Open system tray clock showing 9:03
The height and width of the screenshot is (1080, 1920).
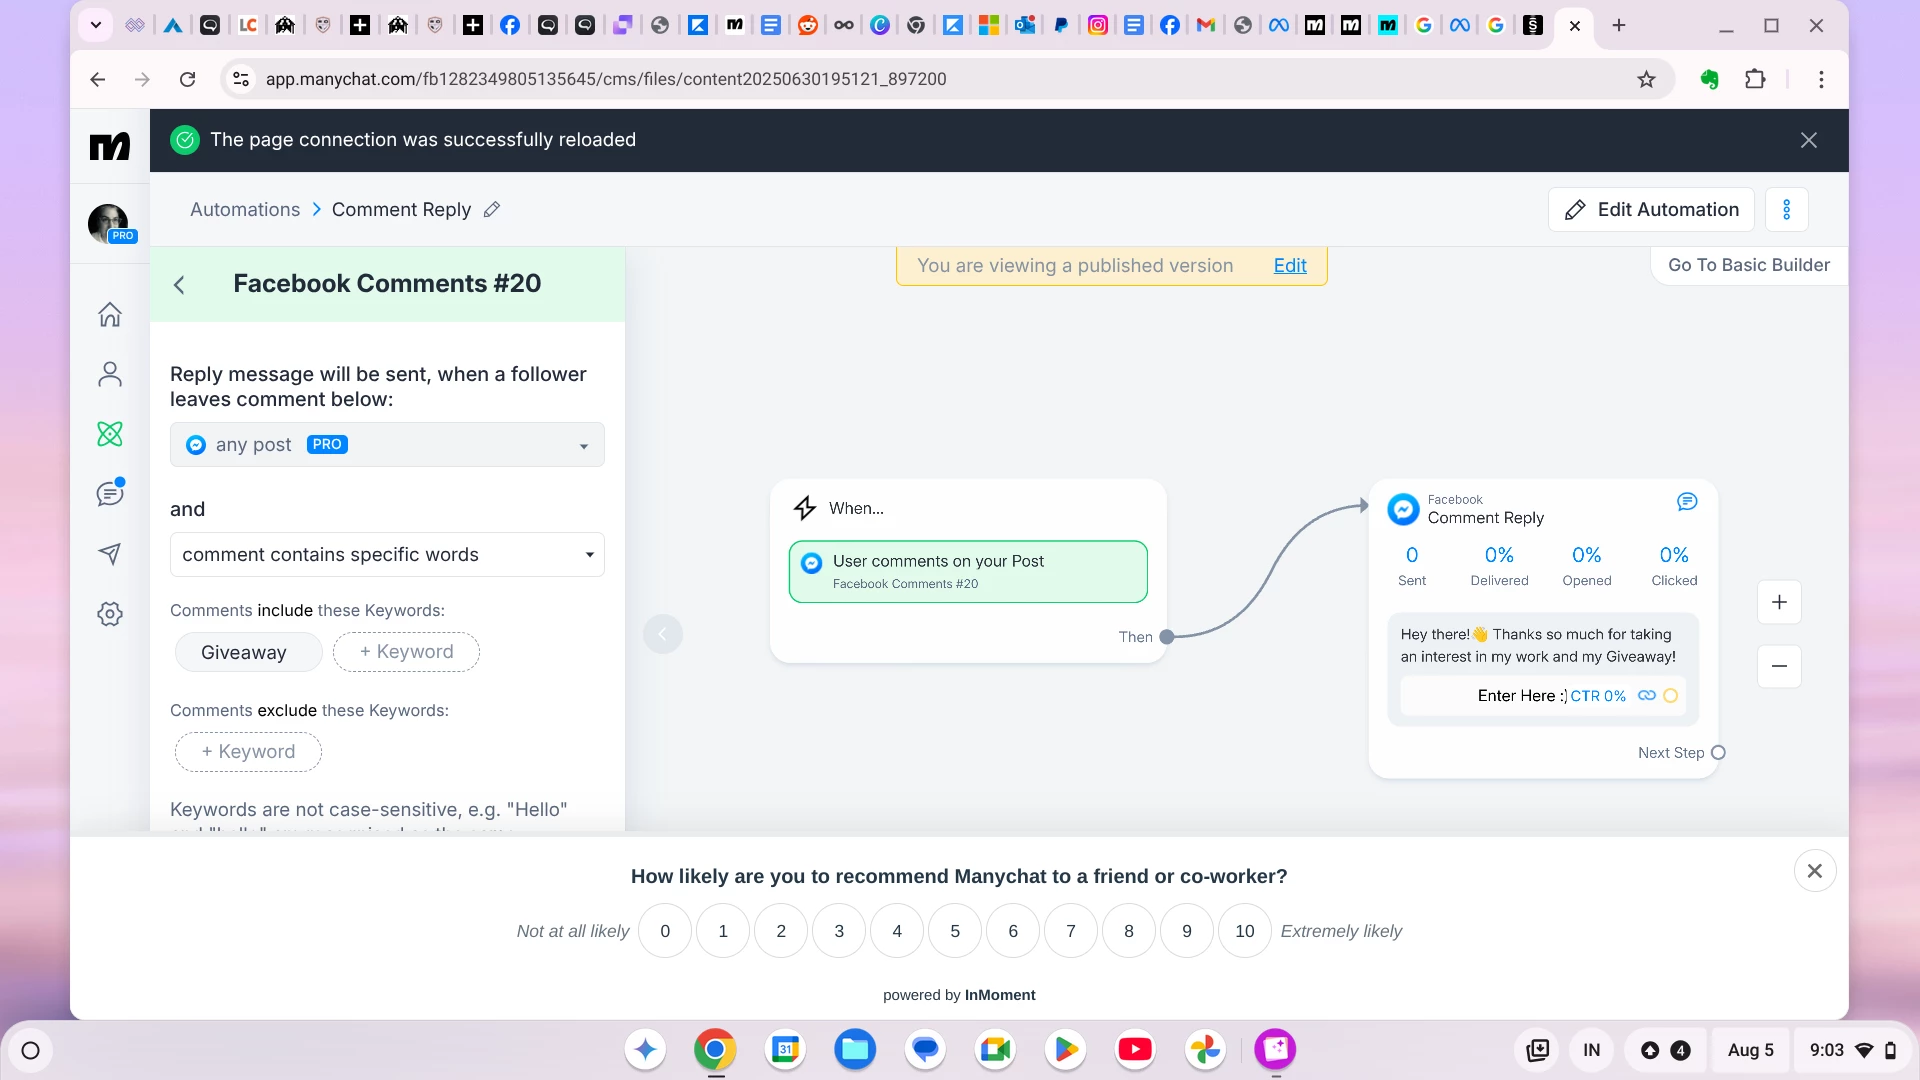click(1852, 1050)
